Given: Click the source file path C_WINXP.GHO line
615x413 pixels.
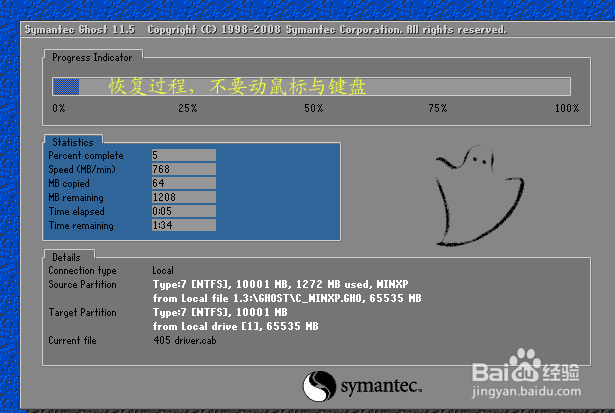Looking at the screenshot, I should 287,298.
